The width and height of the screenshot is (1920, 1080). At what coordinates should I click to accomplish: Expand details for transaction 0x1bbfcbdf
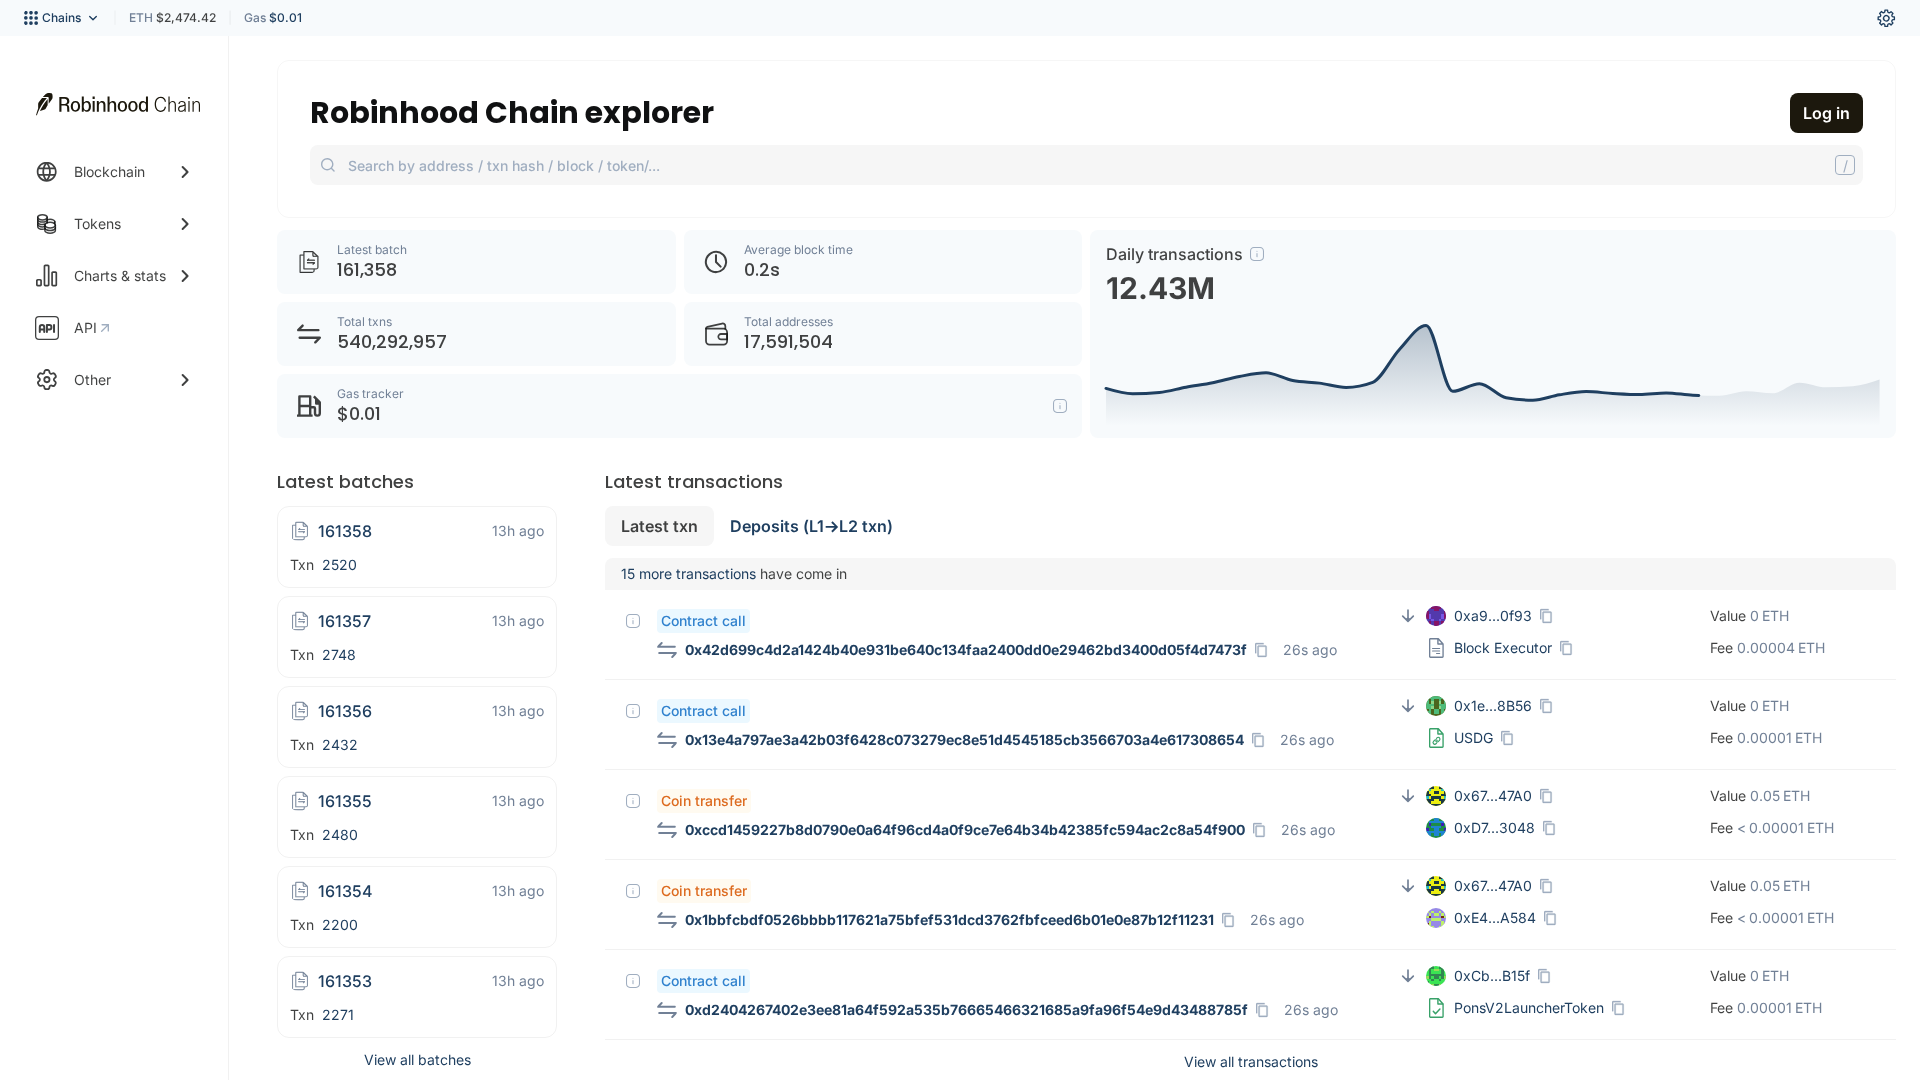coord(633,891)
